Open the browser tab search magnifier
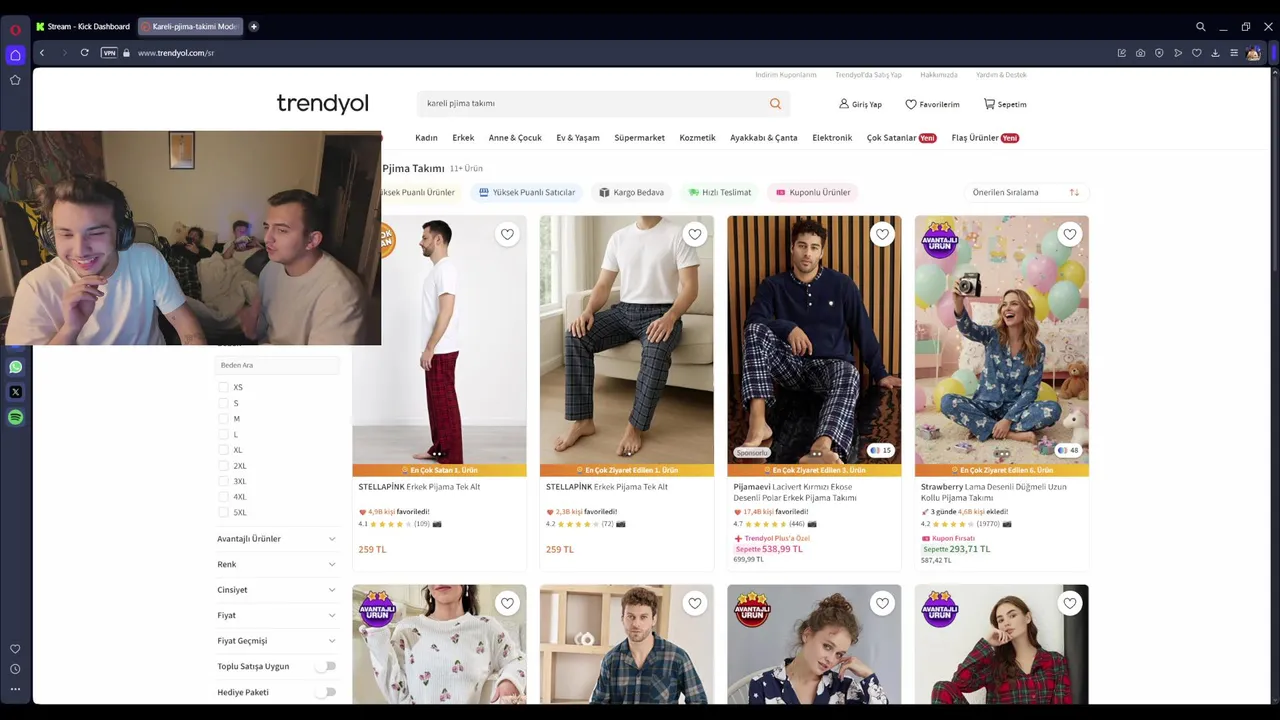This screenshot has height=720, width=1280. tap(1200, 27)
